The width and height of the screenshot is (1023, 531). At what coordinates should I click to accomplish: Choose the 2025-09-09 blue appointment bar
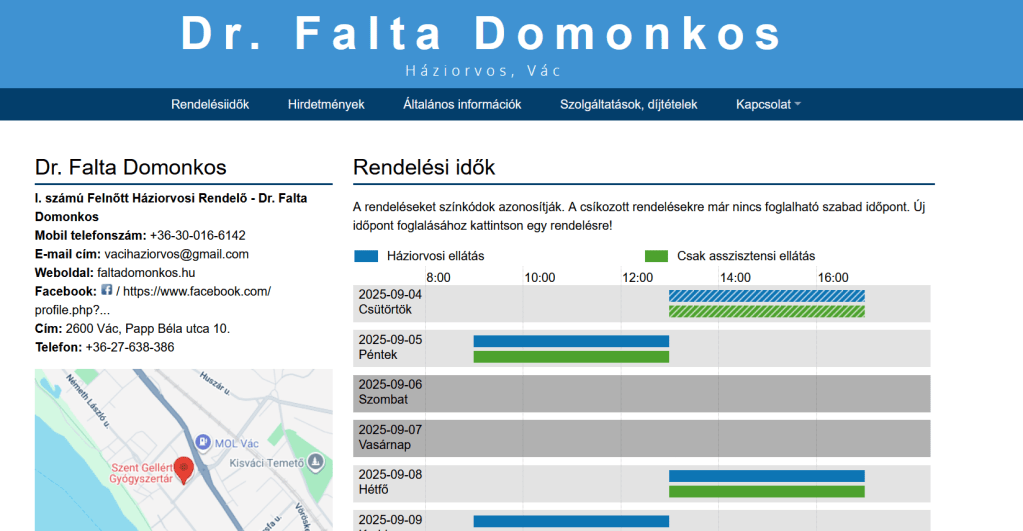(570, 521)
